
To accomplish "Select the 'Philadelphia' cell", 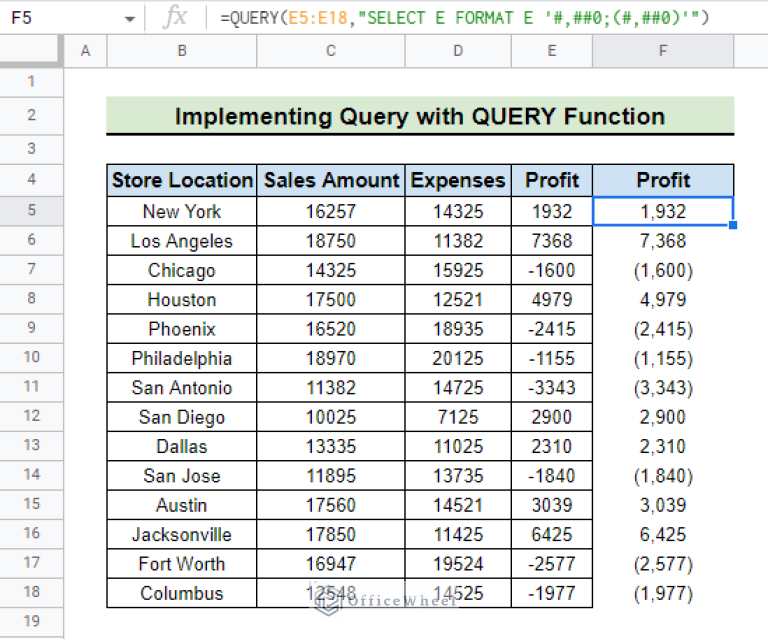I will click(x=182, y=358).
